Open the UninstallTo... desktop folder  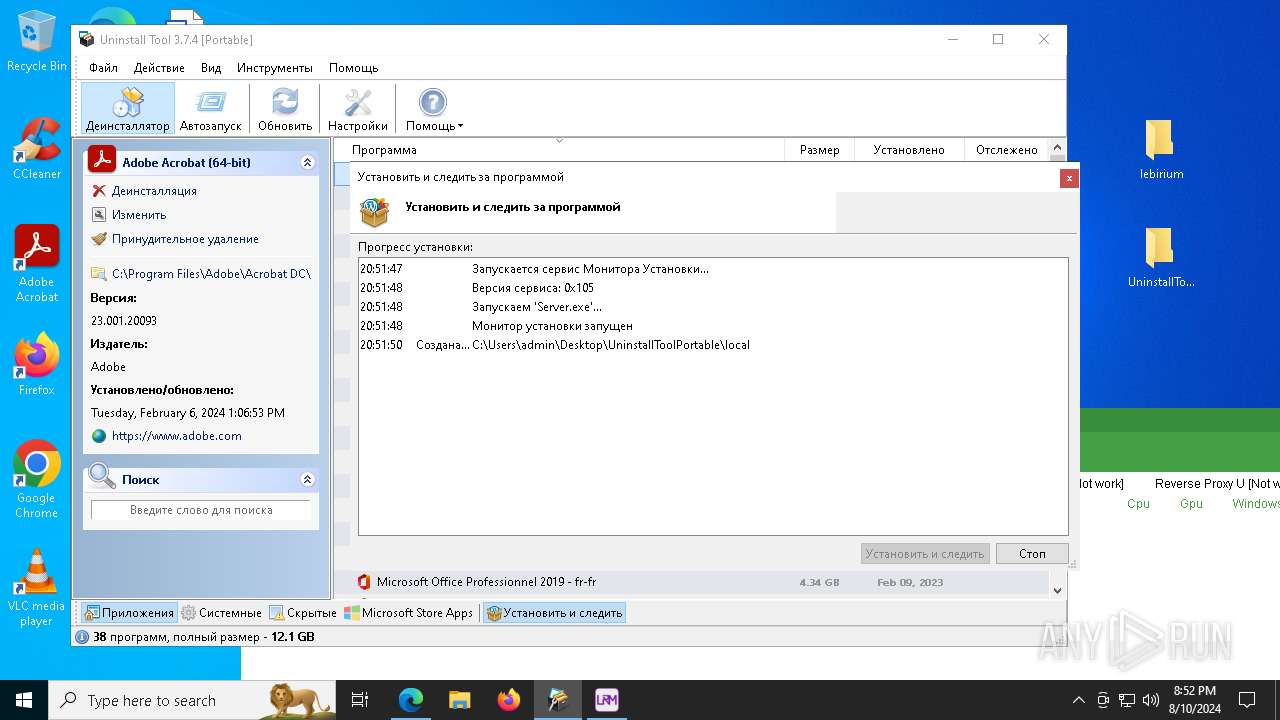(x=1161, y=257)
